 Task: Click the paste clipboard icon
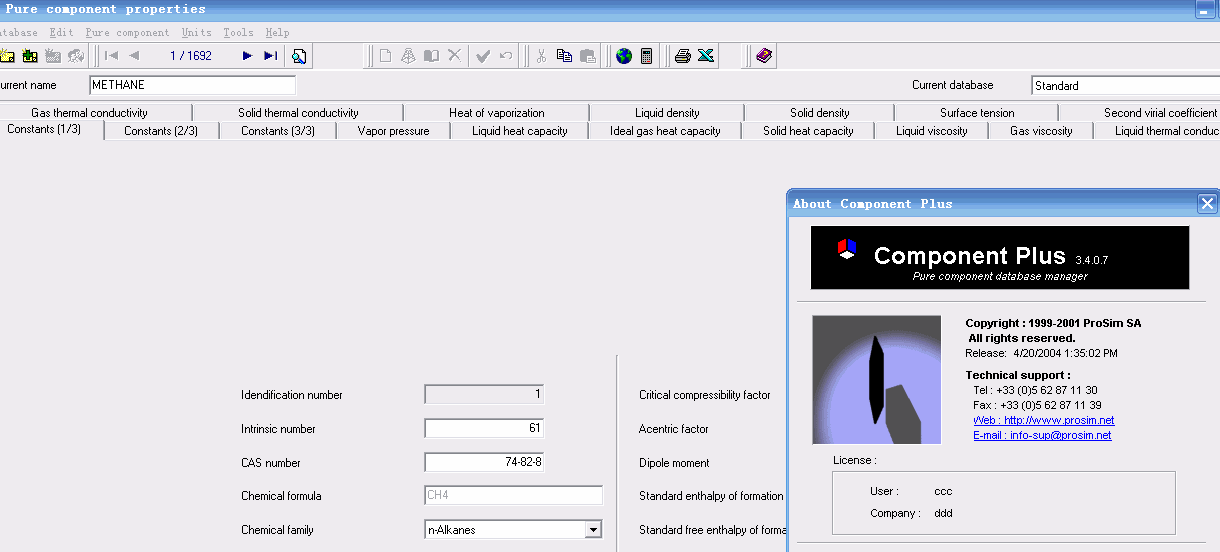588,56
